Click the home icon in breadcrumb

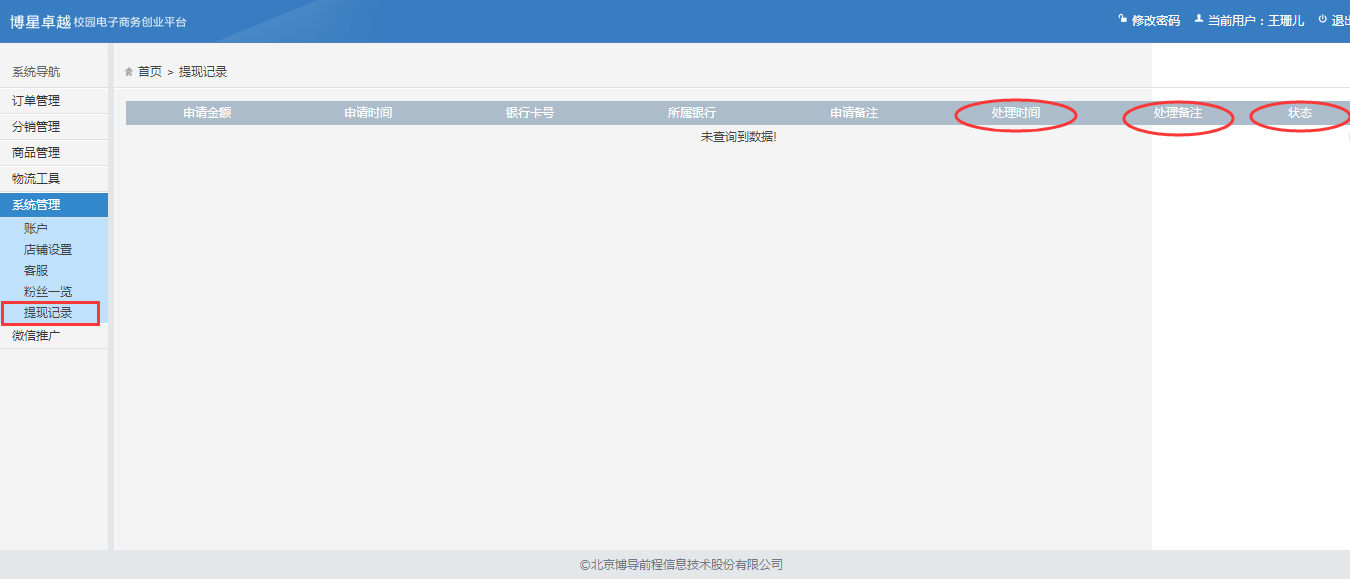pyautogui.click(x=129, y=72)
